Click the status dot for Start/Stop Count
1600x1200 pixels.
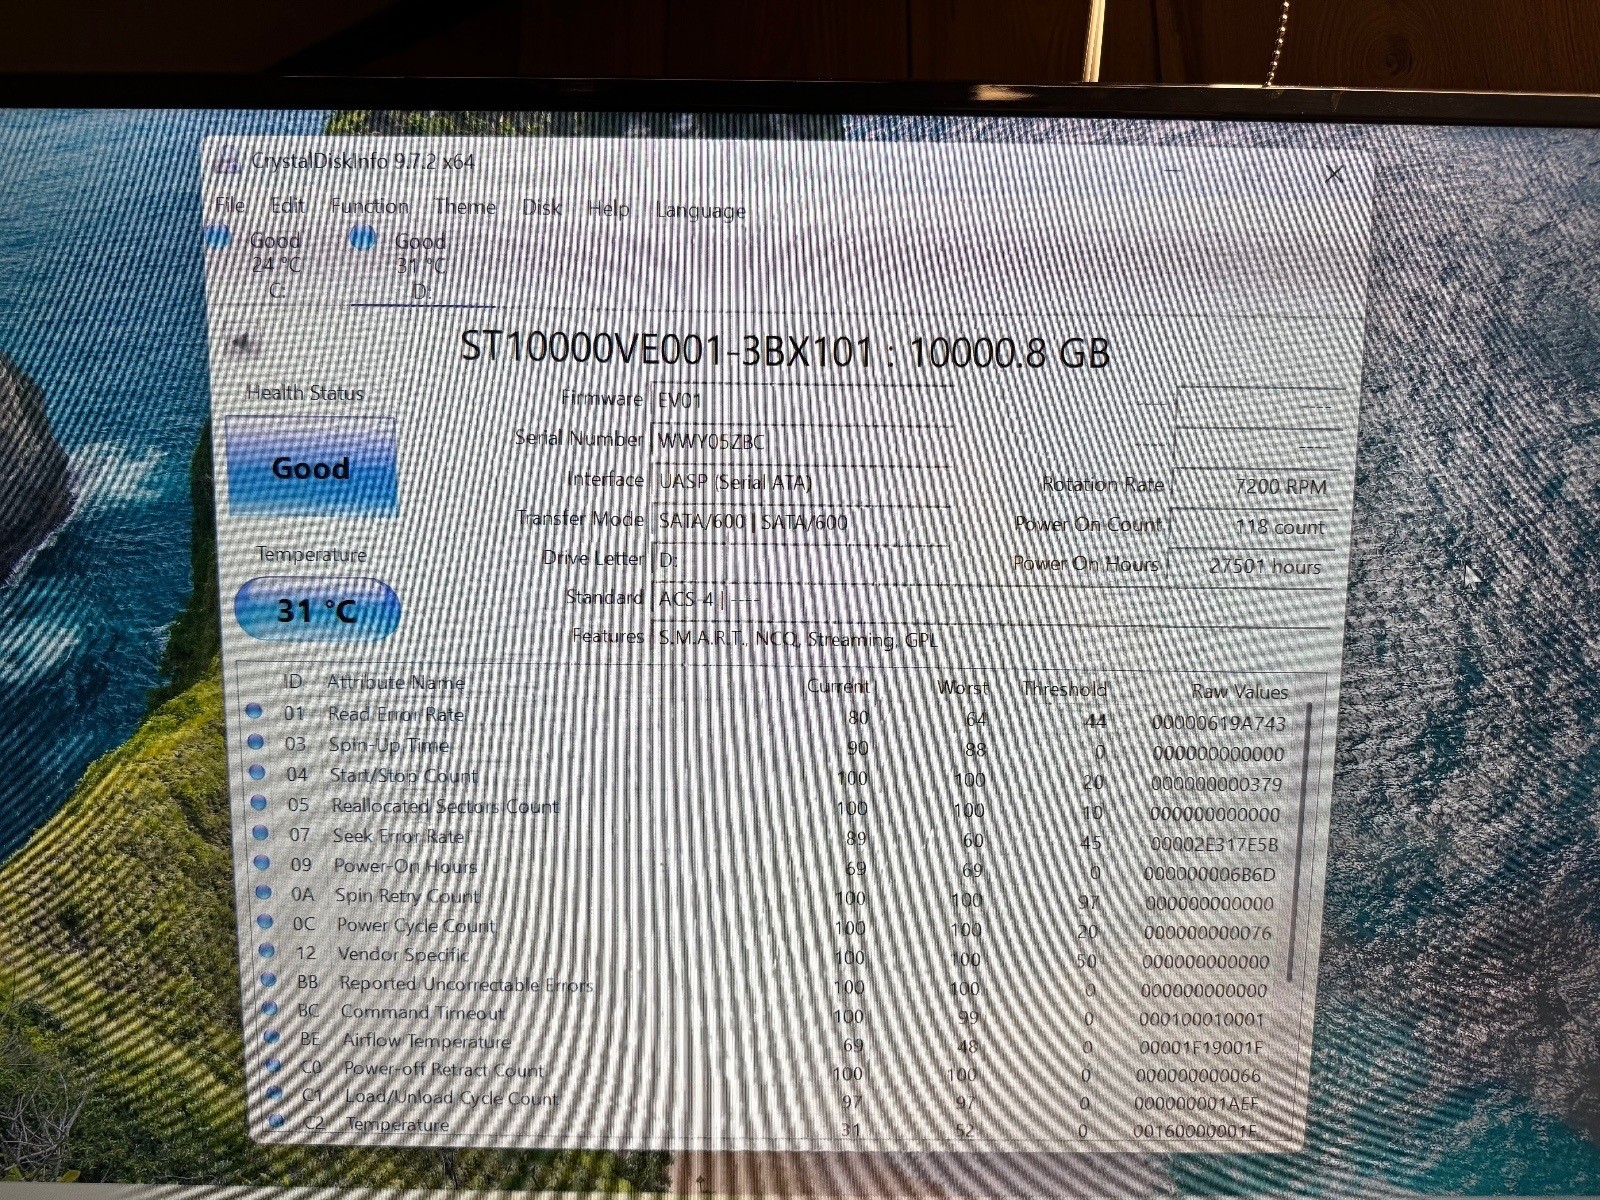258,772
